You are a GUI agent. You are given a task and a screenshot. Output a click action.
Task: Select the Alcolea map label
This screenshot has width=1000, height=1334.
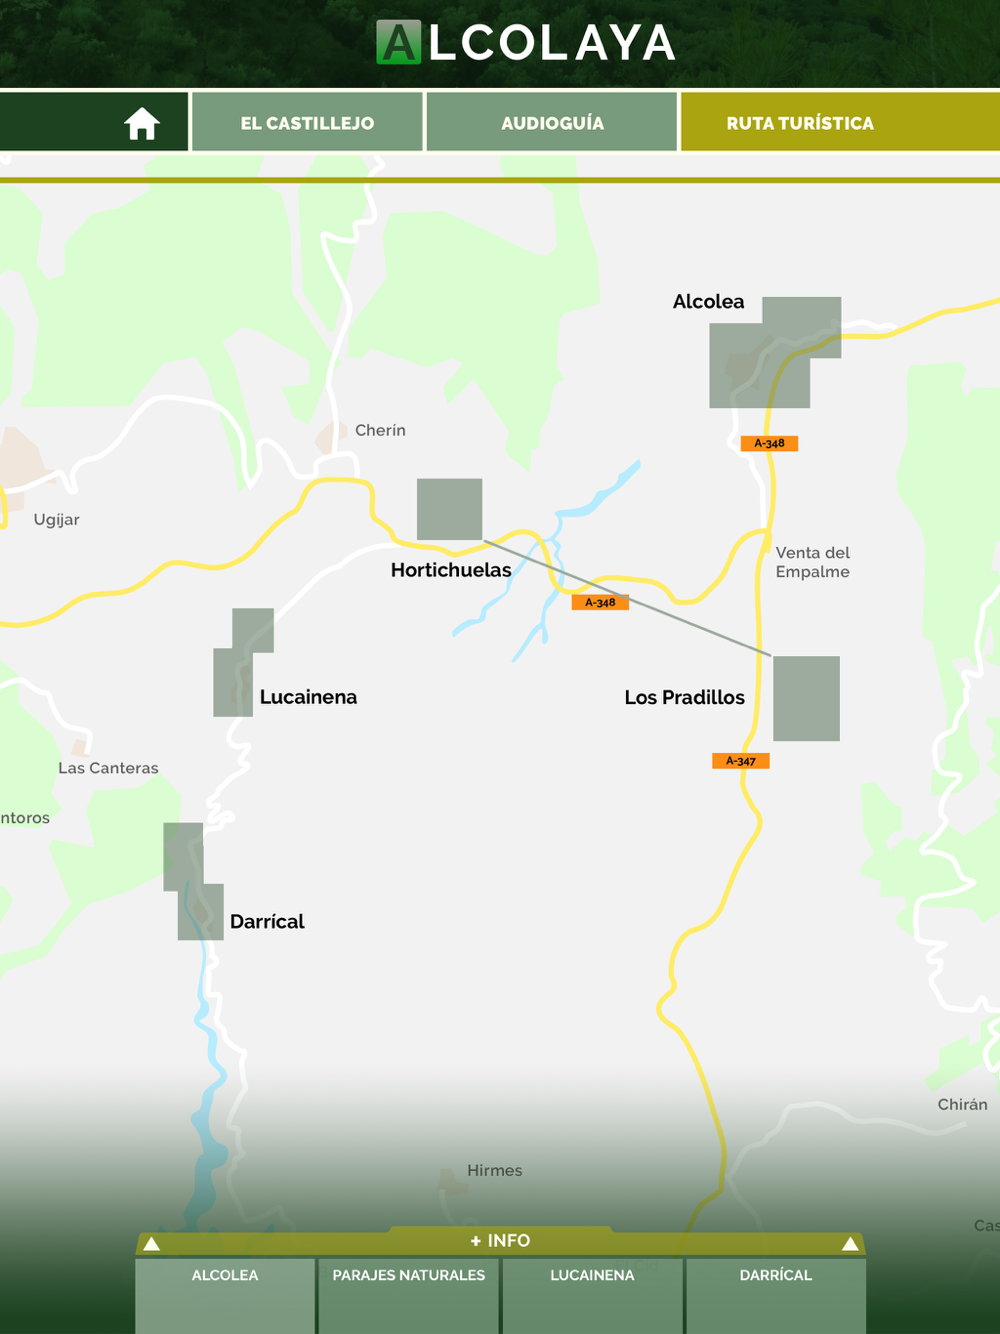click(x=708, y=302)
